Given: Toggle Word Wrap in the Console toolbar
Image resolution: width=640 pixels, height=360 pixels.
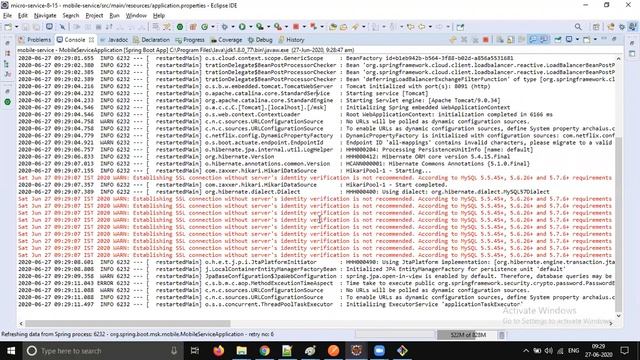Looking at the screenshot, I should coord(522,40).
